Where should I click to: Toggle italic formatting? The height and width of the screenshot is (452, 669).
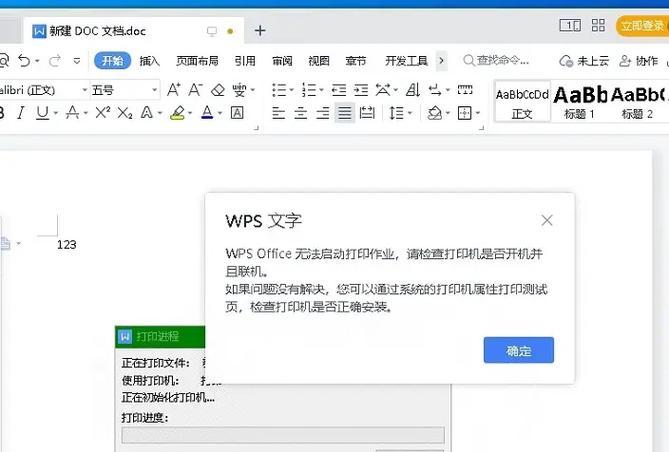pos(20,113)
